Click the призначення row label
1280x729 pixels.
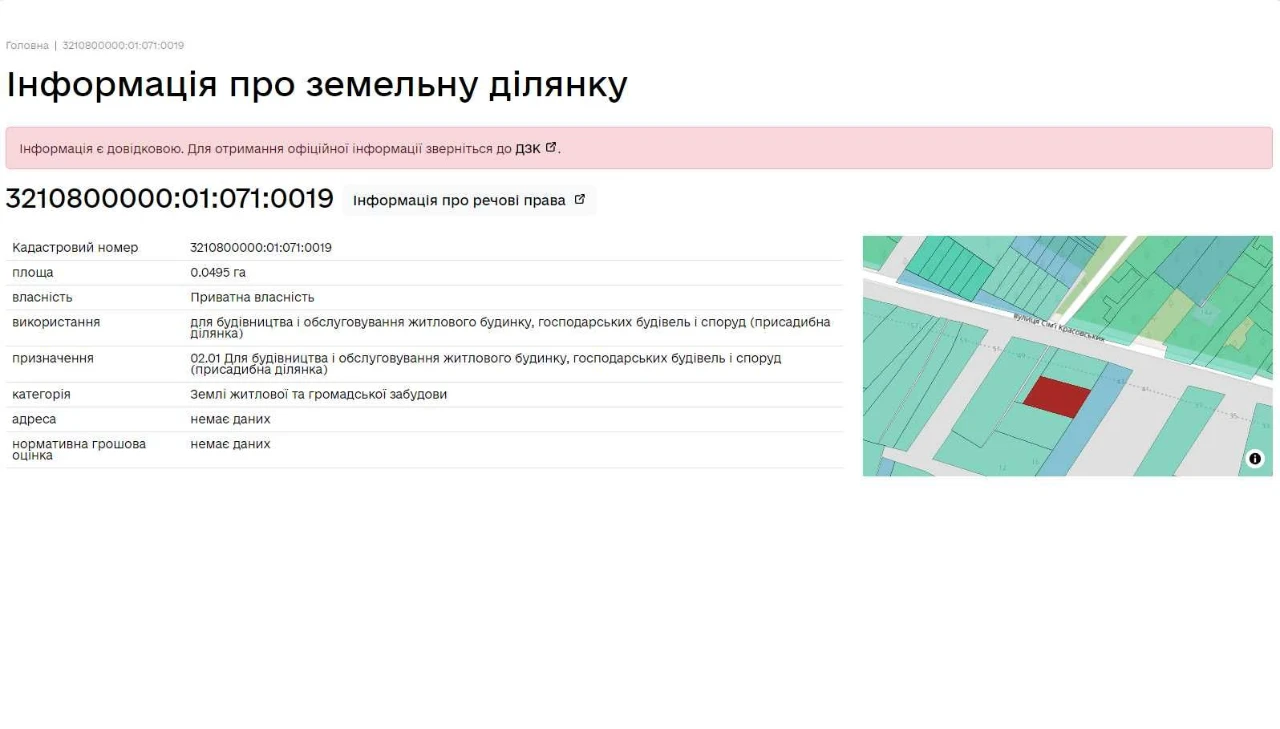pos(53,358)
